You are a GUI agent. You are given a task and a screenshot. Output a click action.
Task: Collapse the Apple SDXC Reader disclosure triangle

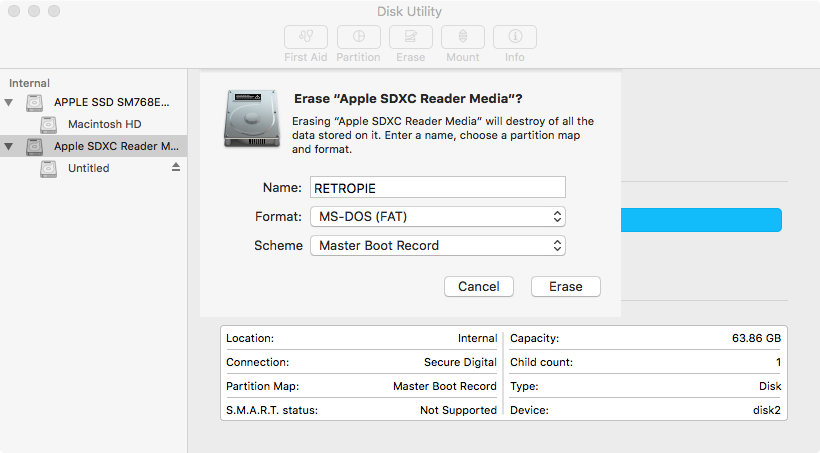click(10, 146)
